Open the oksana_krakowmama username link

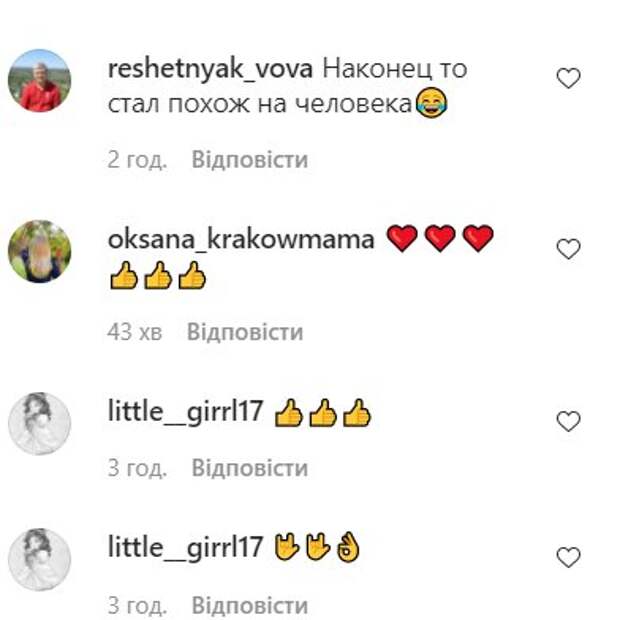tap(241, 240)
